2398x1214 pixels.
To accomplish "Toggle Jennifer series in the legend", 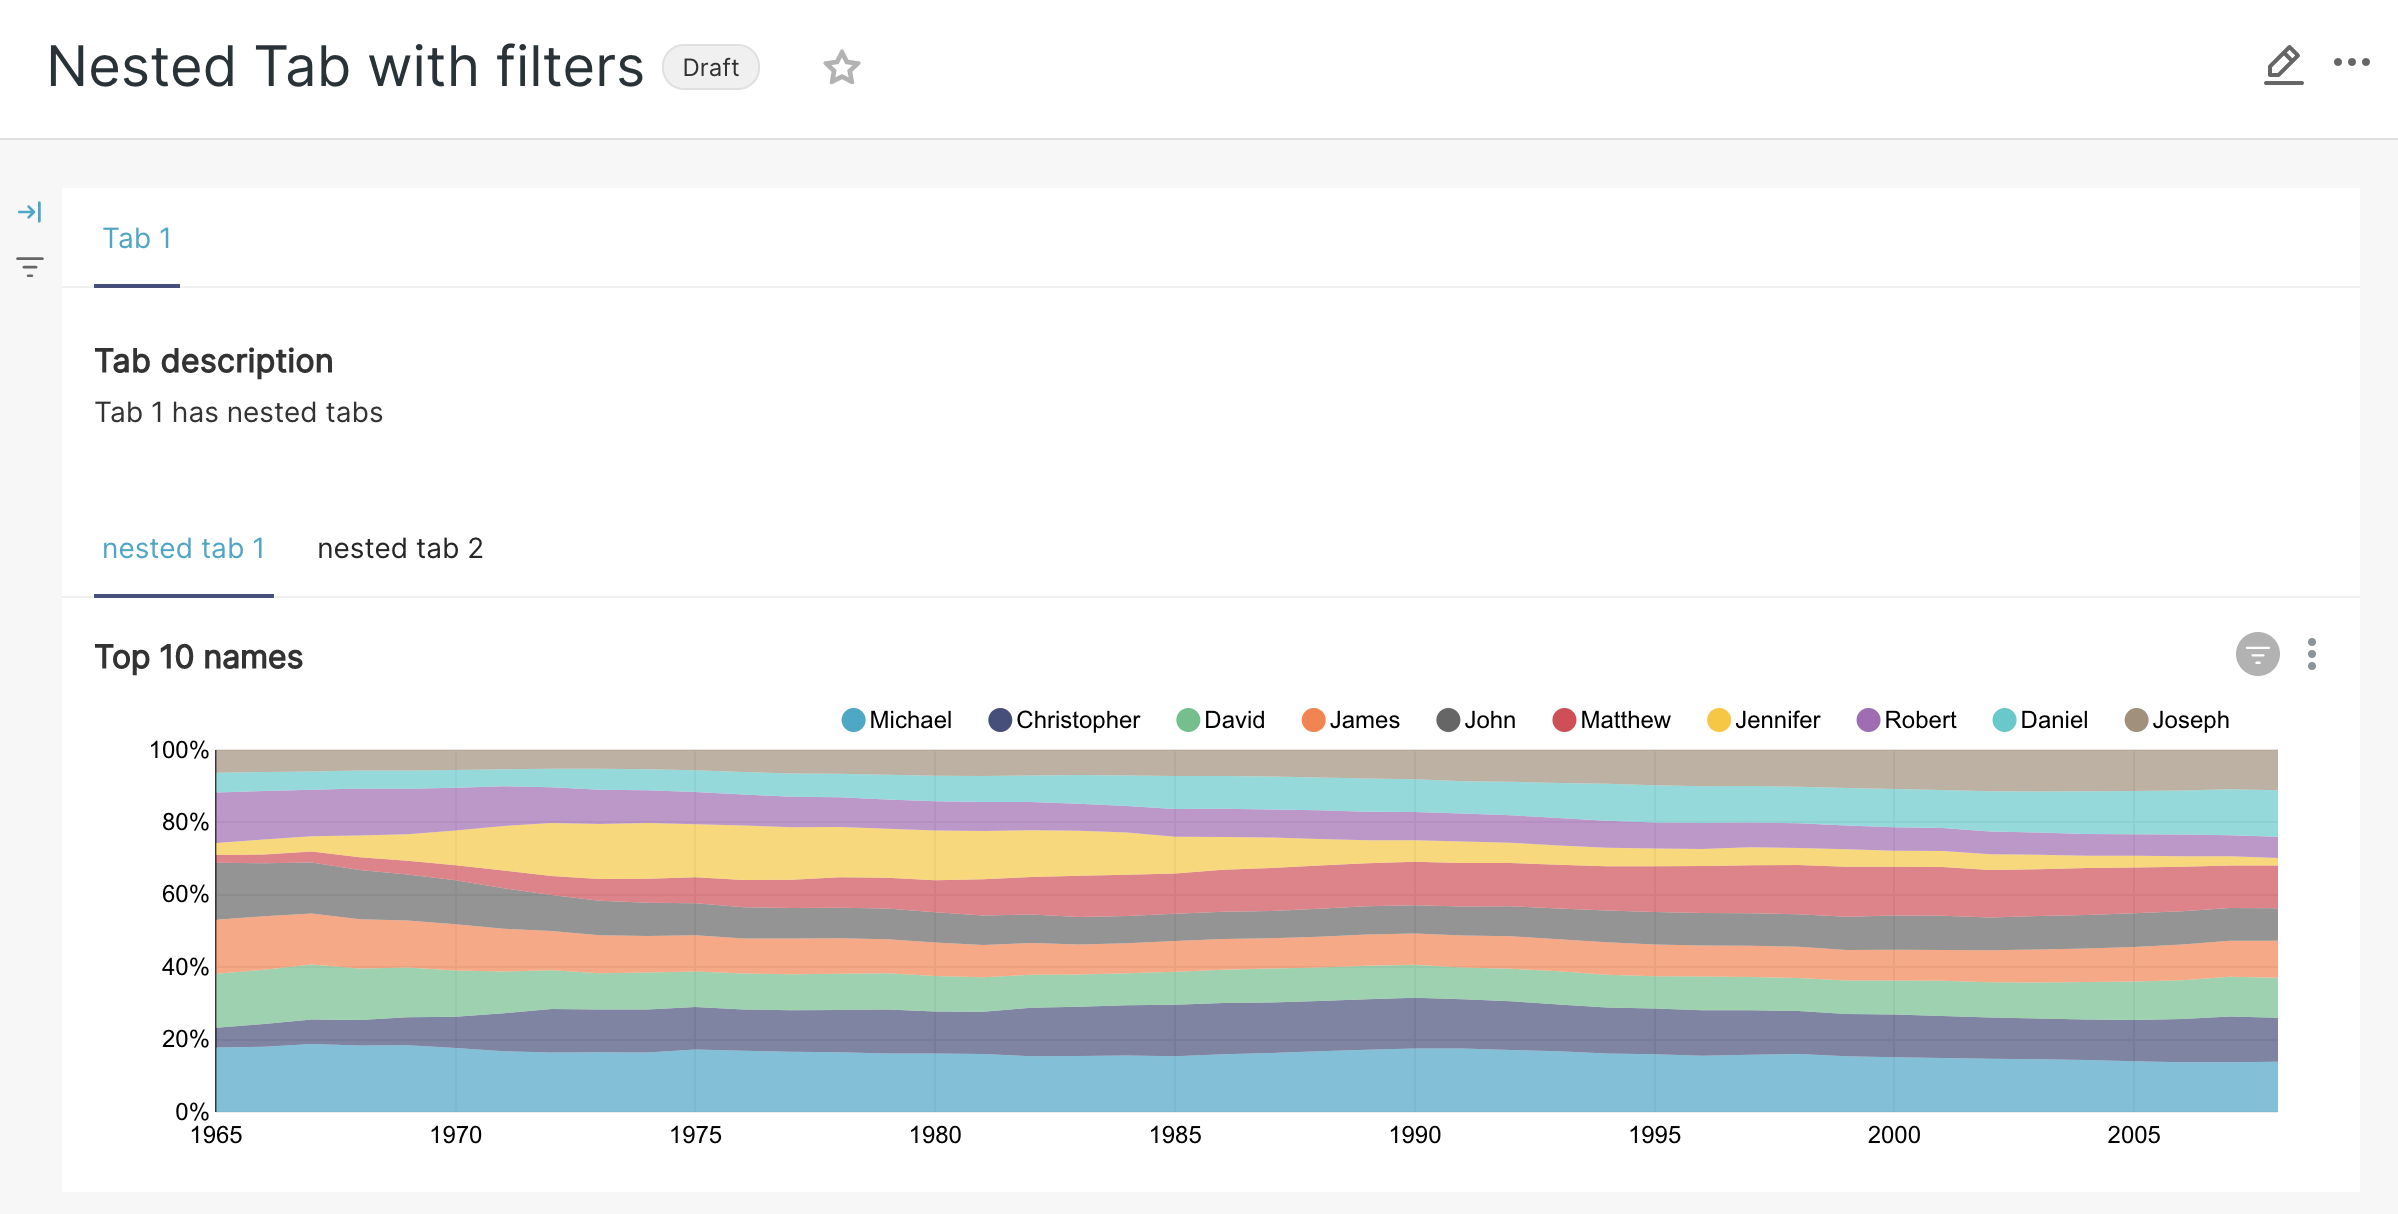I will [x=1763, y=720].
